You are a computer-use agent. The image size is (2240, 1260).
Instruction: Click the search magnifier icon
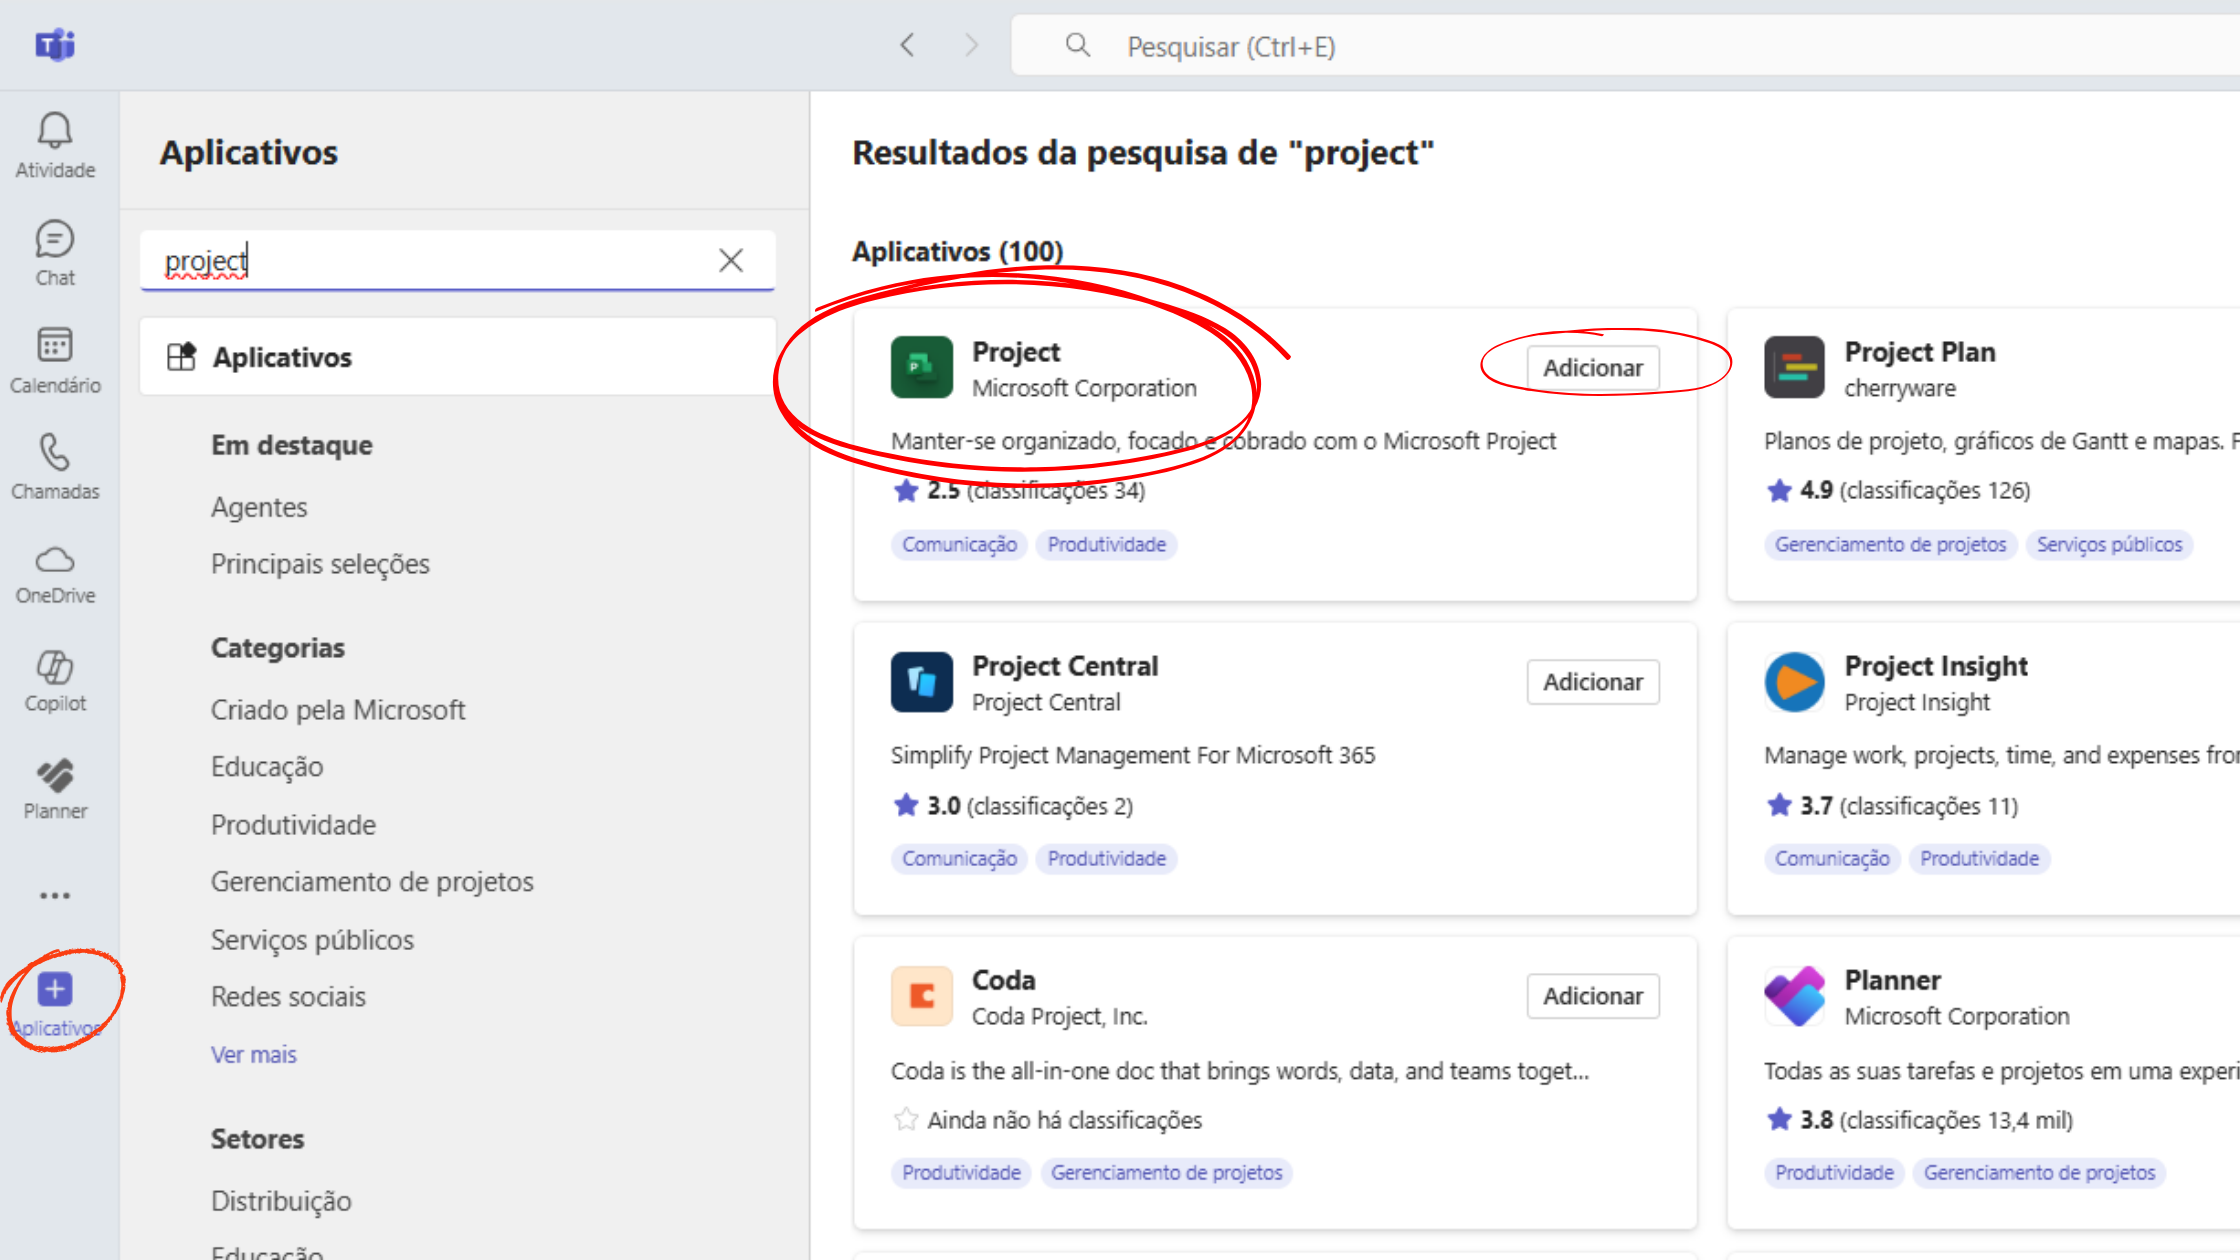[x=1077, y=45]
